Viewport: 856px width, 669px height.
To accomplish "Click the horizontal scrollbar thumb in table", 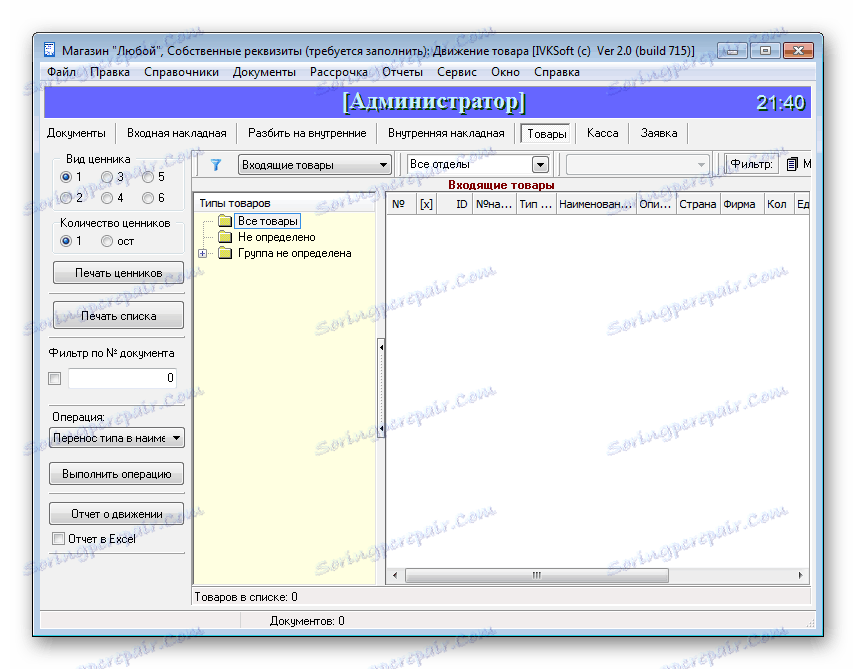I will [x=537, y=575].
